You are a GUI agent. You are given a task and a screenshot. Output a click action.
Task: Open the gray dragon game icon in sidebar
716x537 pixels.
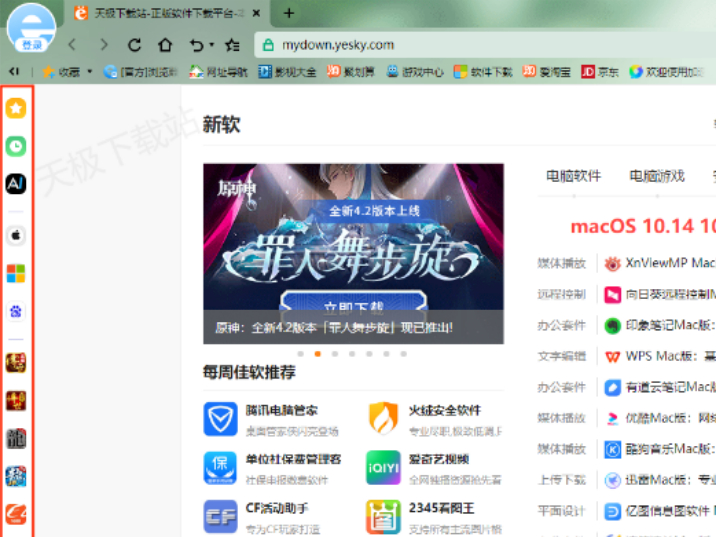tap(16, 439)
